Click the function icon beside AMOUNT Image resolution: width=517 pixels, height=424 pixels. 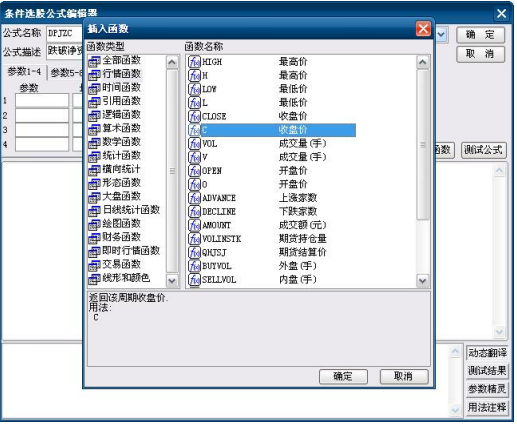[194, 225]
